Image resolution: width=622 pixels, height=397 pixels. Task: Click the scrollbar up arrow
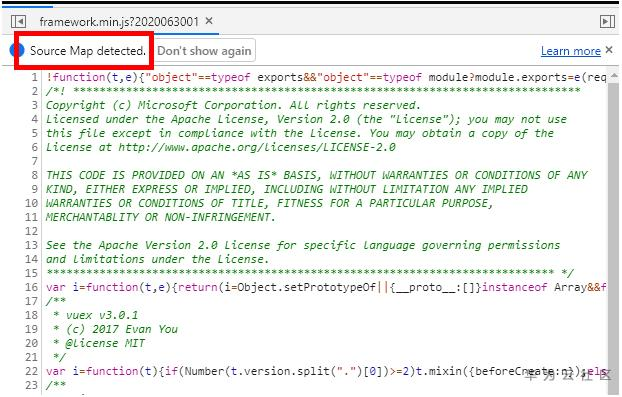point(614,75)
